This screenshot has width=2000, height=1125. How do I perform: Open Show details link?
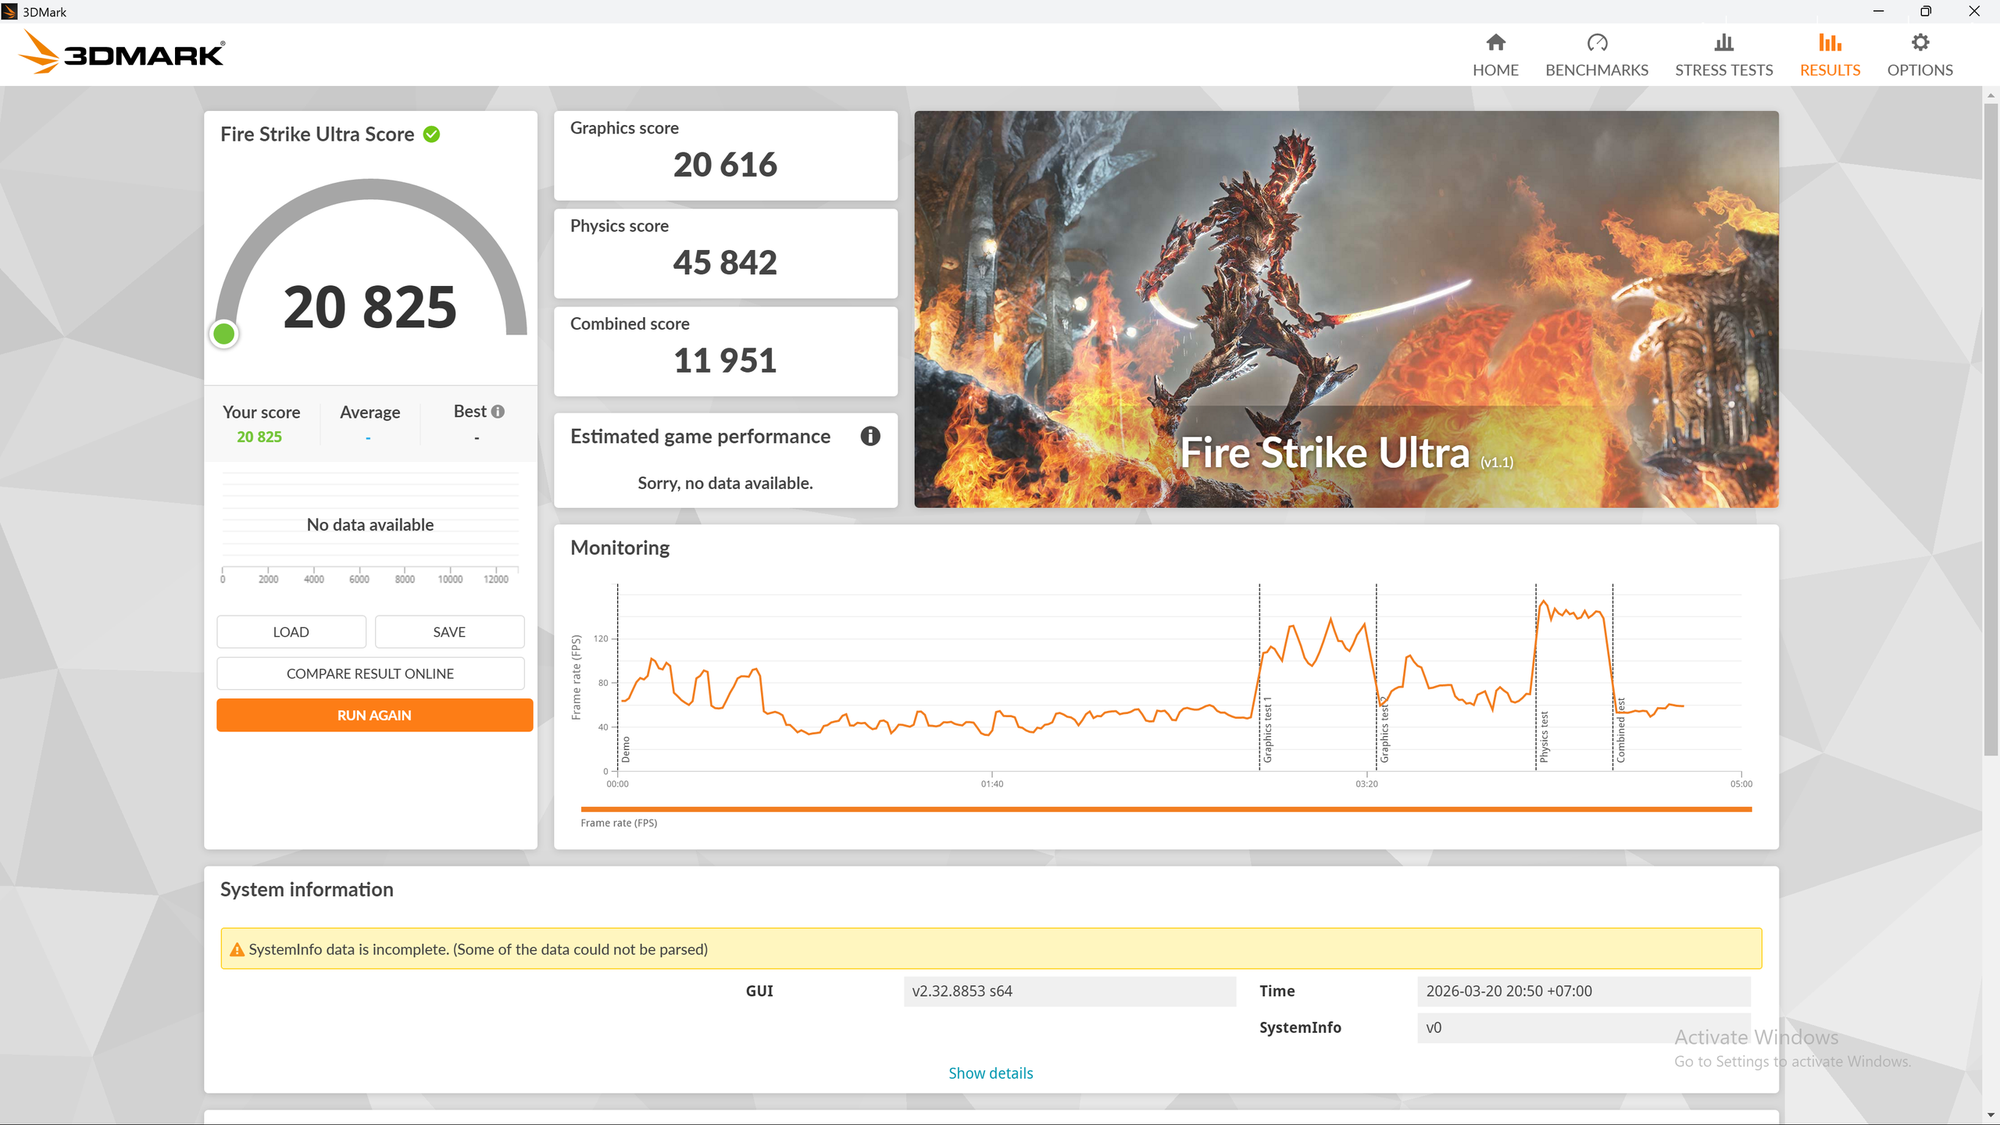point(990,1072)
